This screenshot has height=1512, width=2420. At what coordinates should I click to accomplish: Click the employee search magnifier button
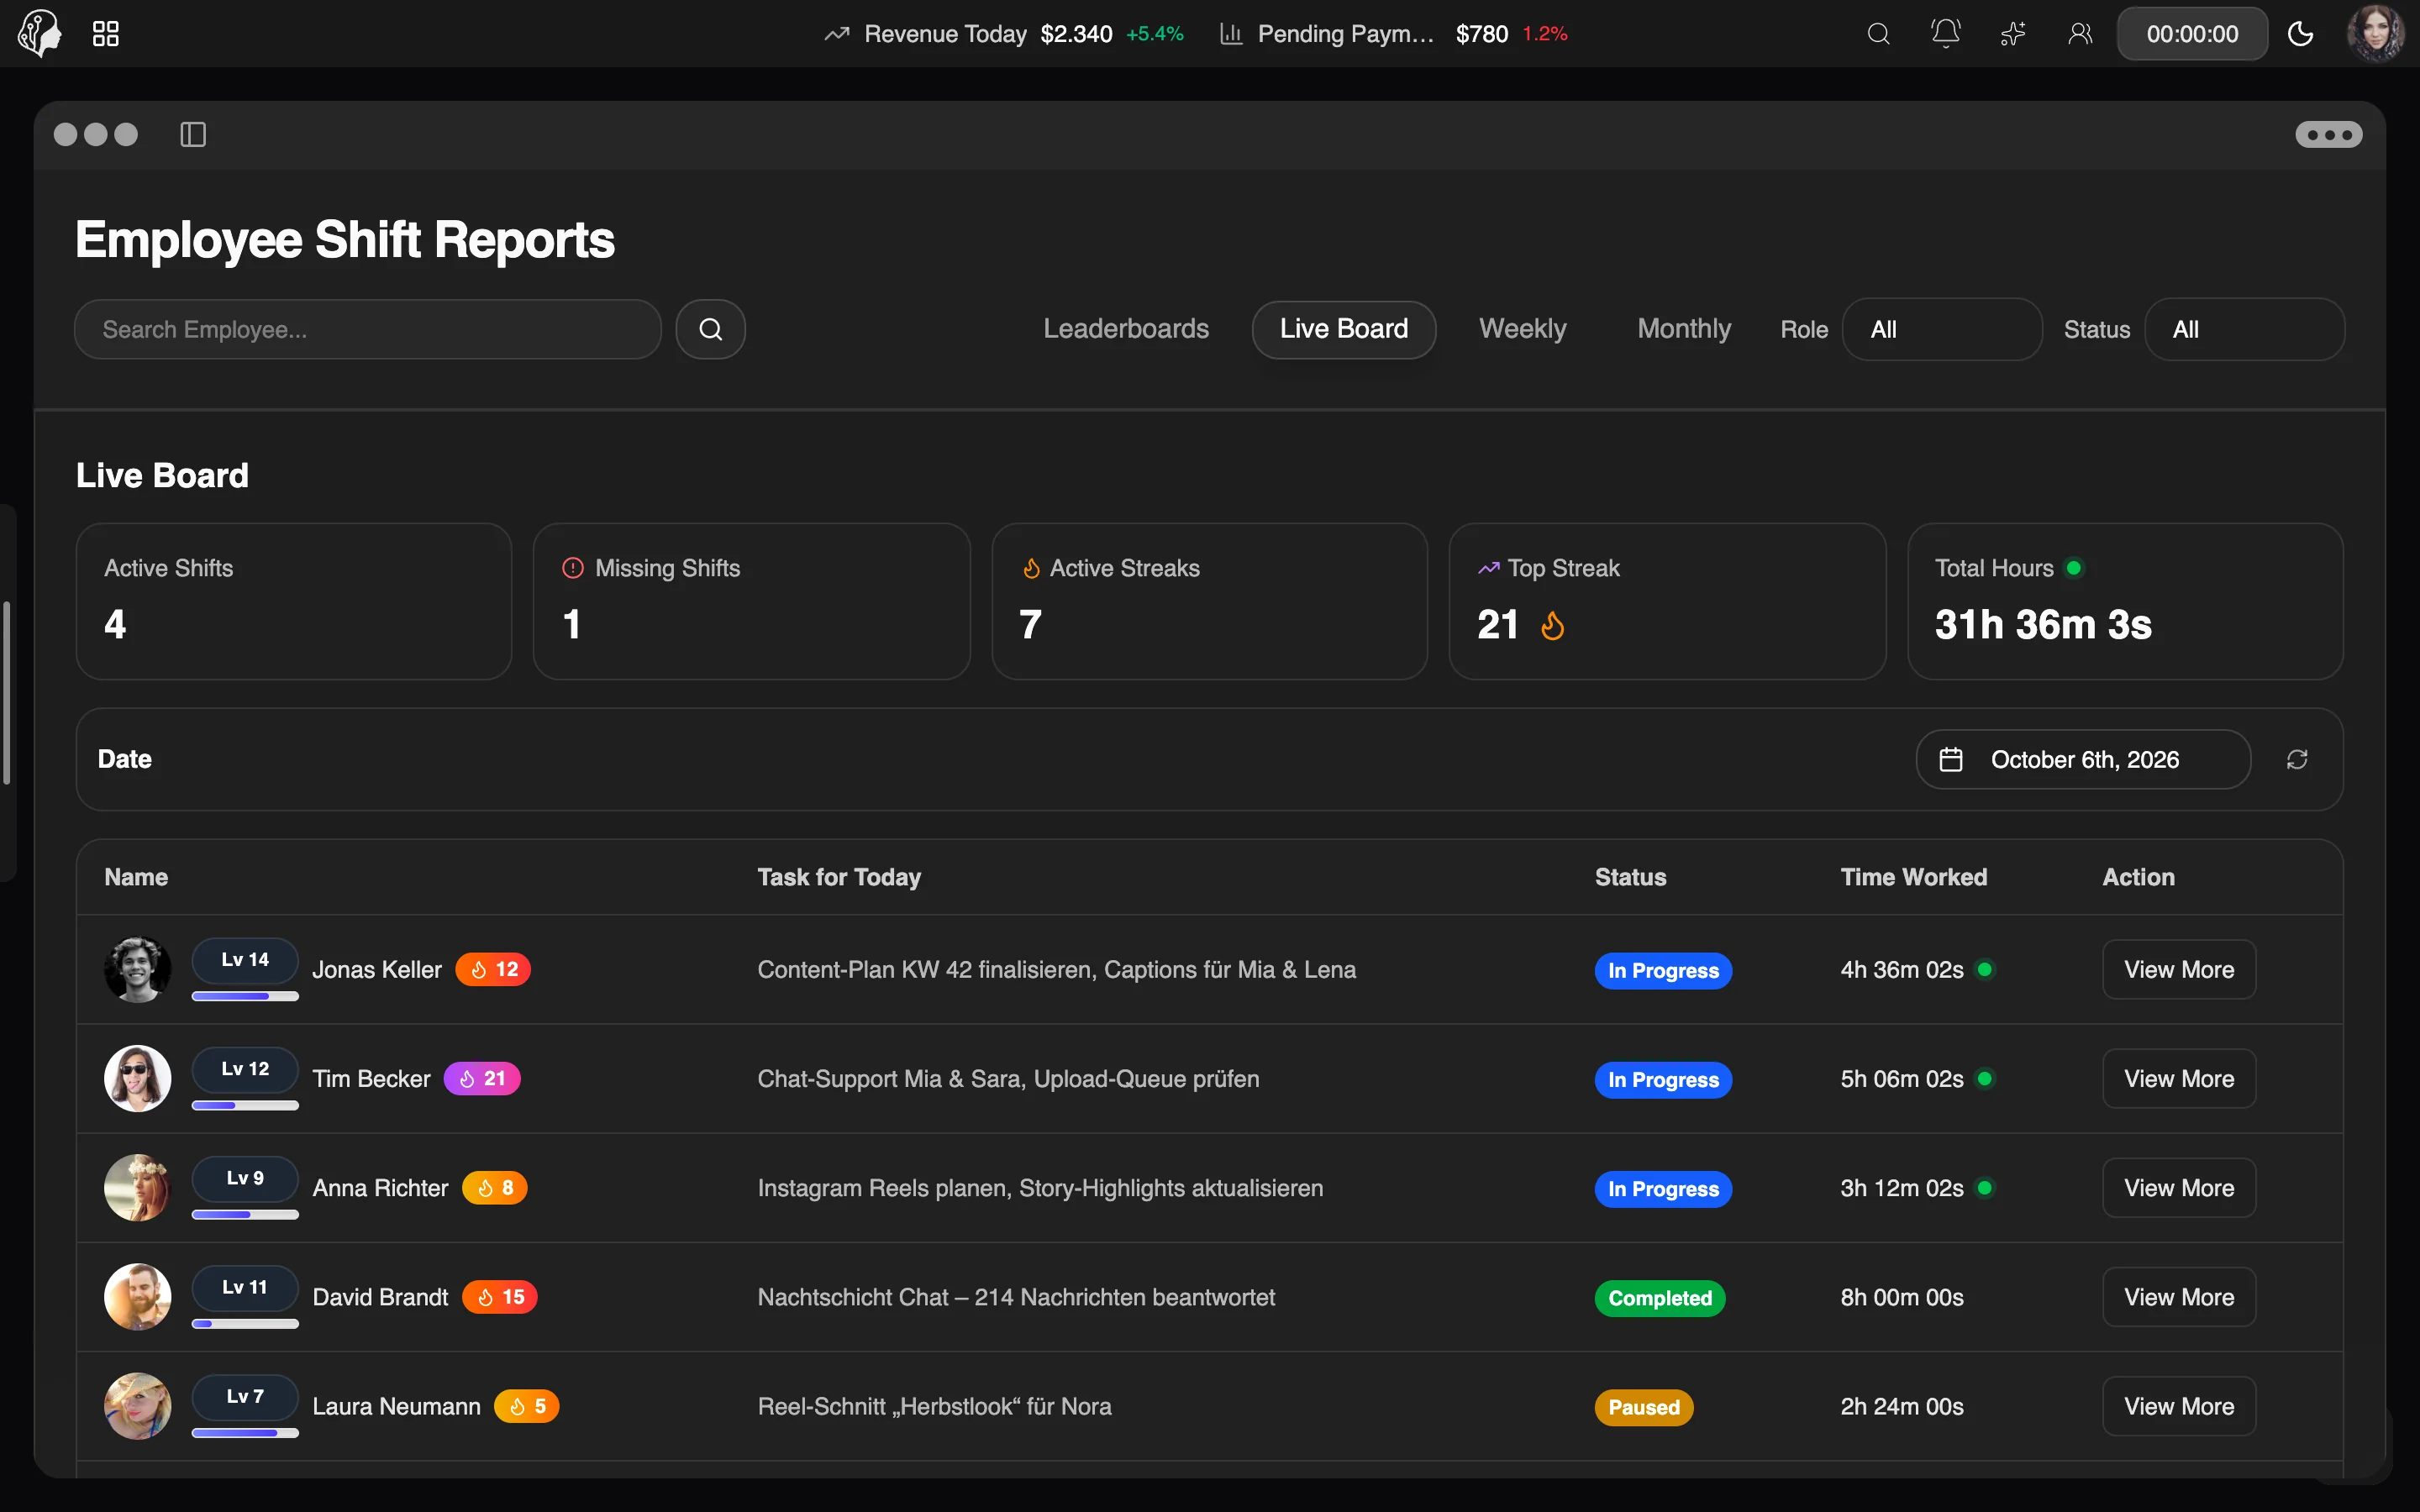[710, 329]
